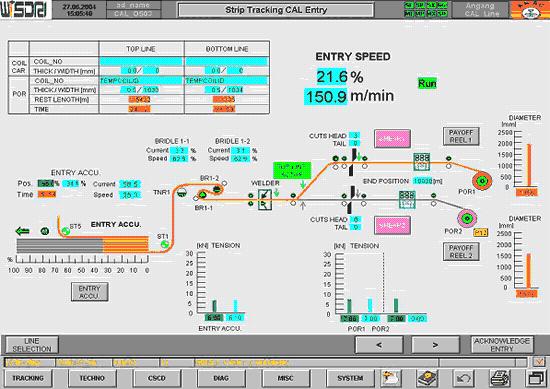Screen dimensions: 550x389
Task: Expand the alarm line checkmark dropdown
Action: click(539, 362)
